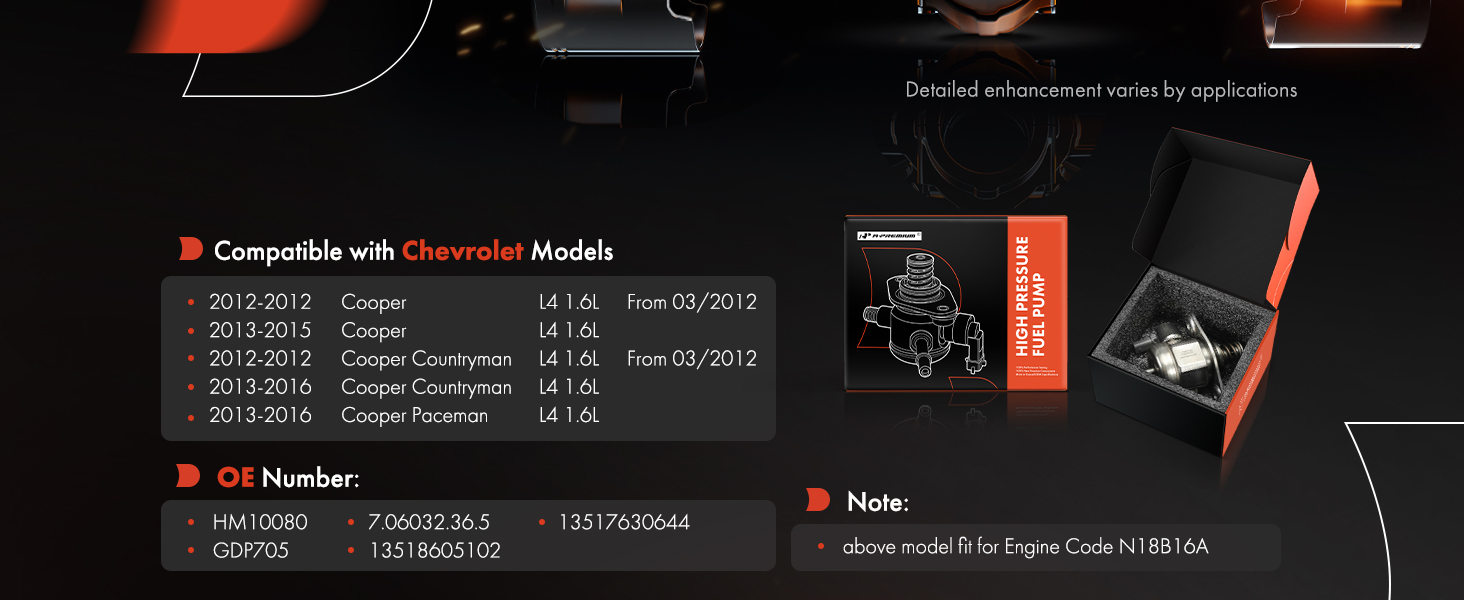Click the orange D icon beside OE Number
Screen dimensions: 1464x600
click(x=188, y=476)
